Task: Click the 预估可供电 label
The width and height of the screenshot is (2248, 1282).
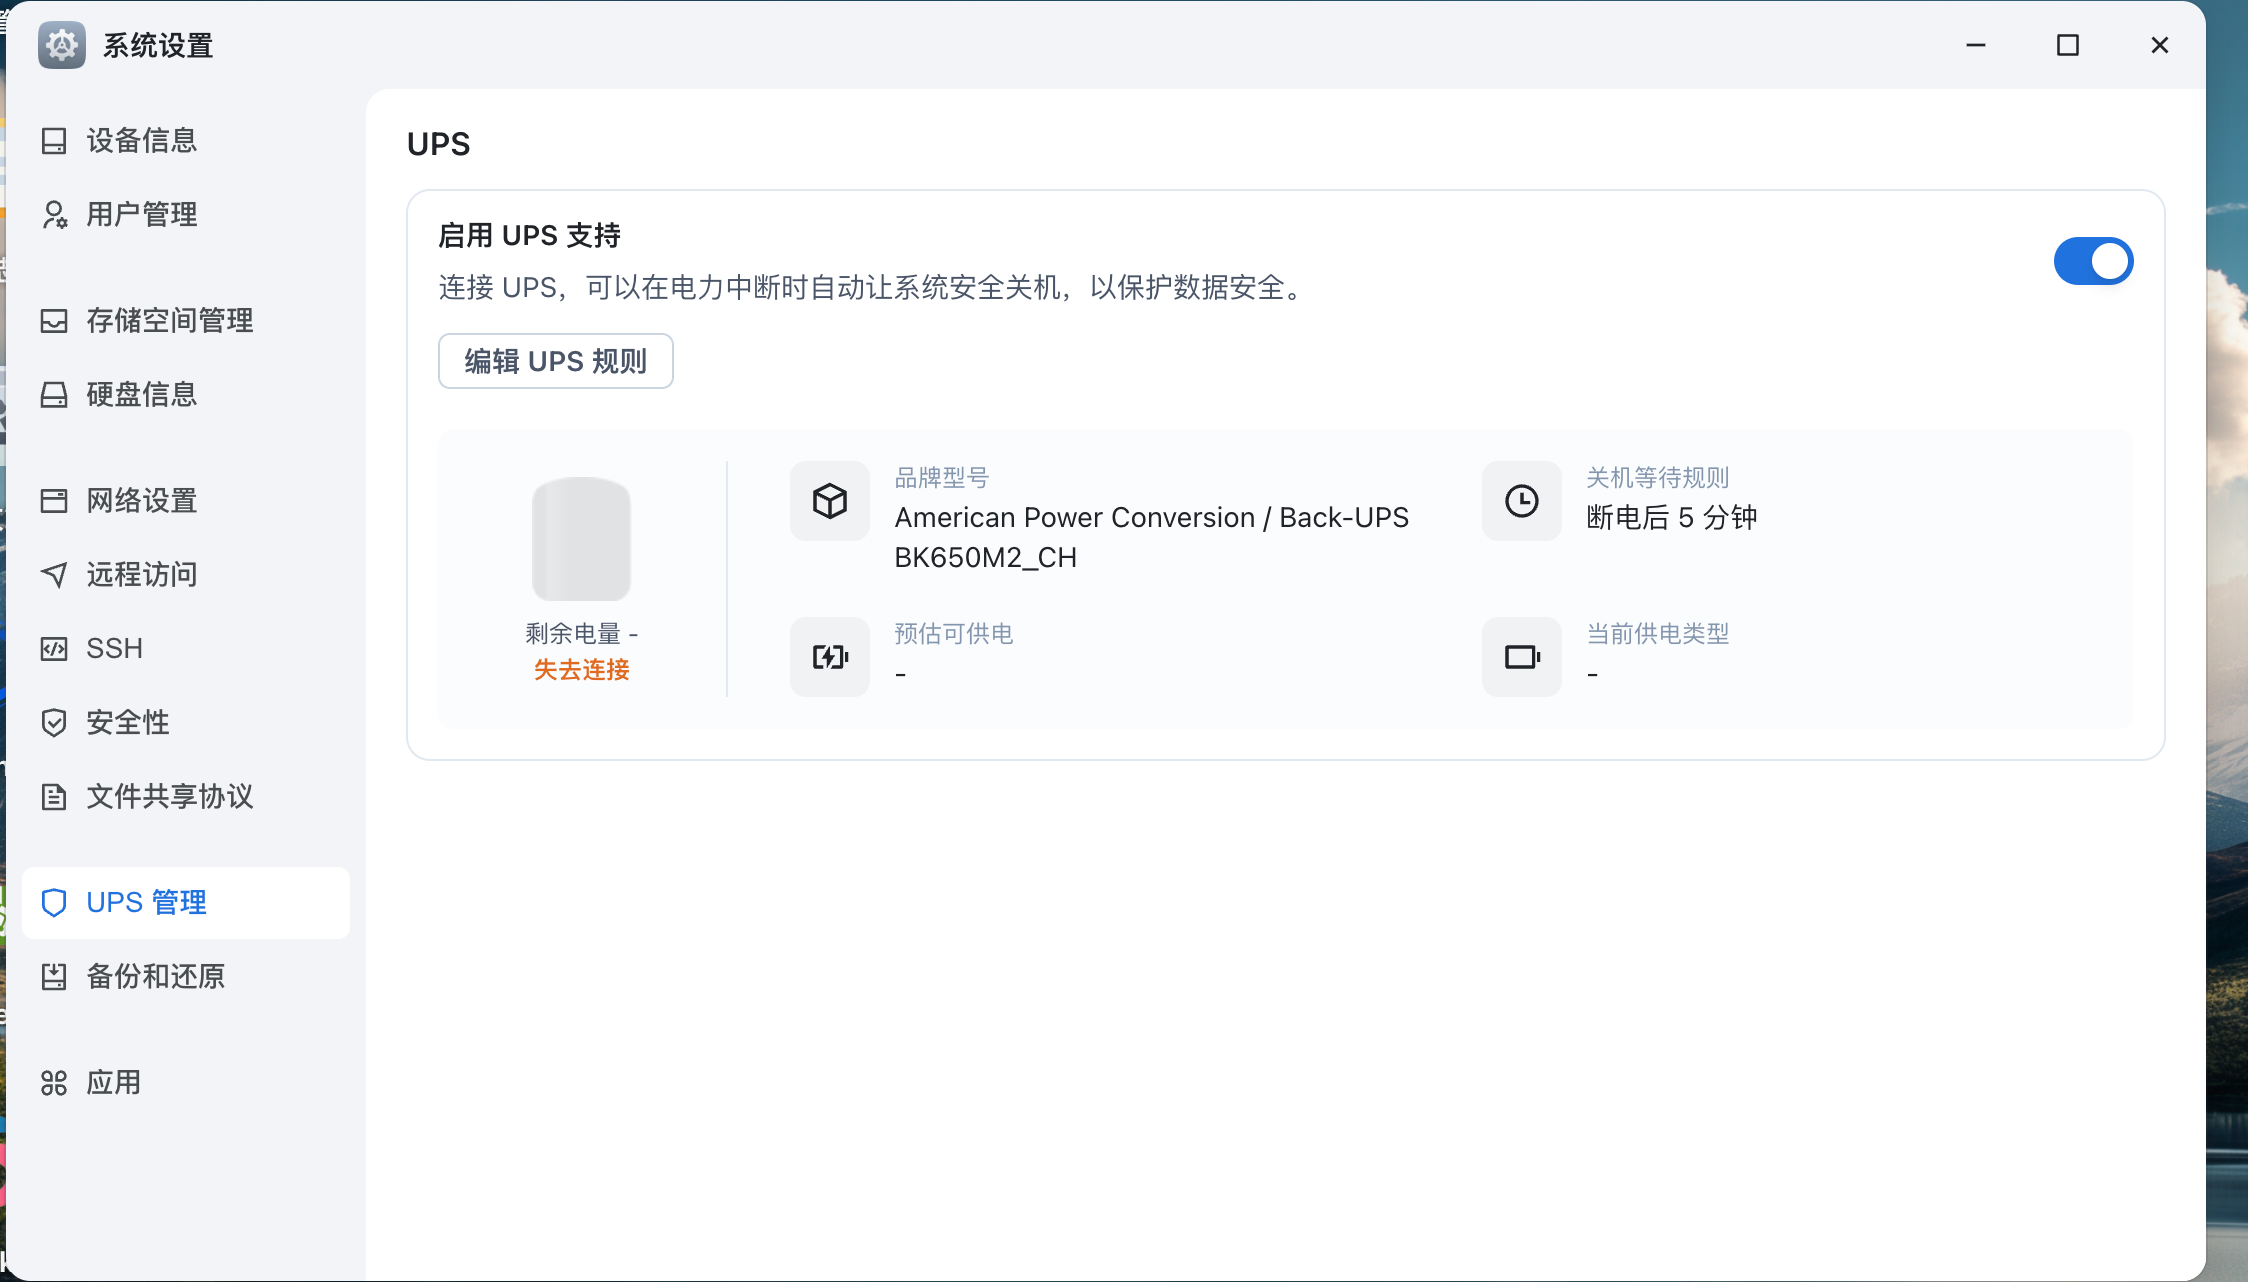Action: tap(953, 634)
